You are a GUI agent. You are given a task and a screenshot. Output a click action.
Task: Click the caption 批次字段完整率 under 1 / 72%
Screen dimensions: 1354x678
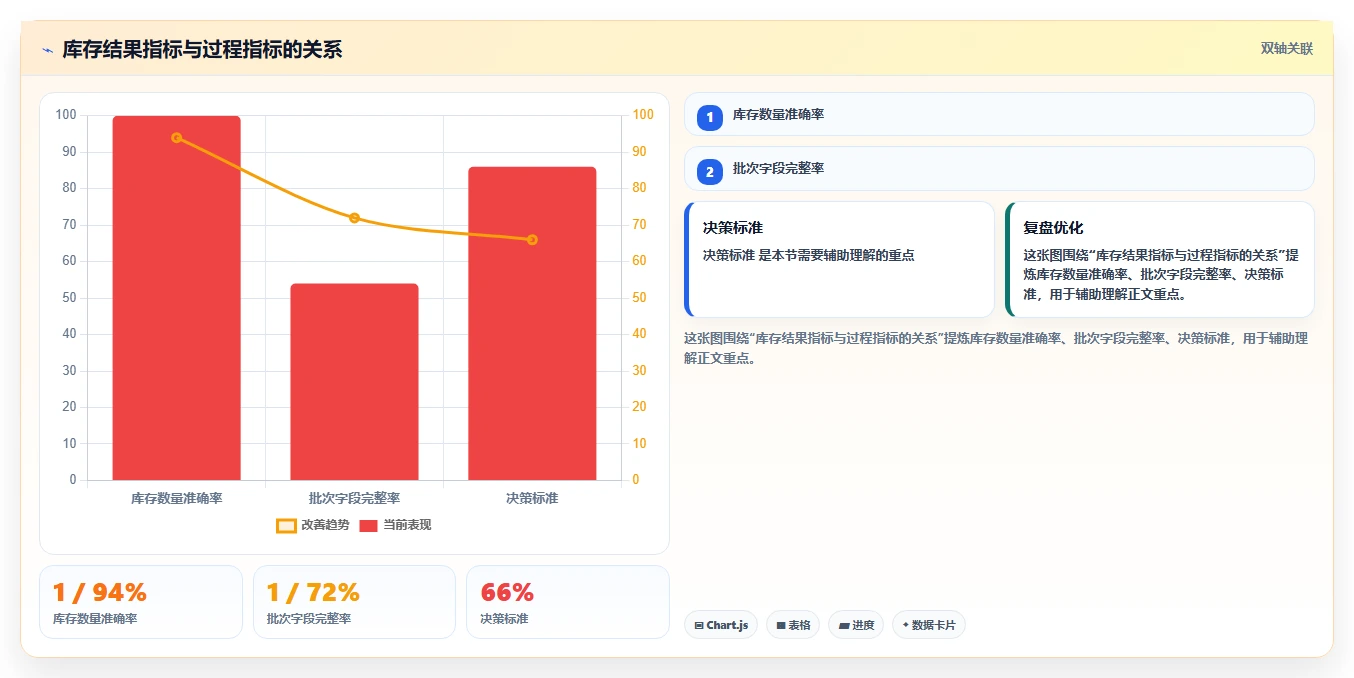point(309,619)
